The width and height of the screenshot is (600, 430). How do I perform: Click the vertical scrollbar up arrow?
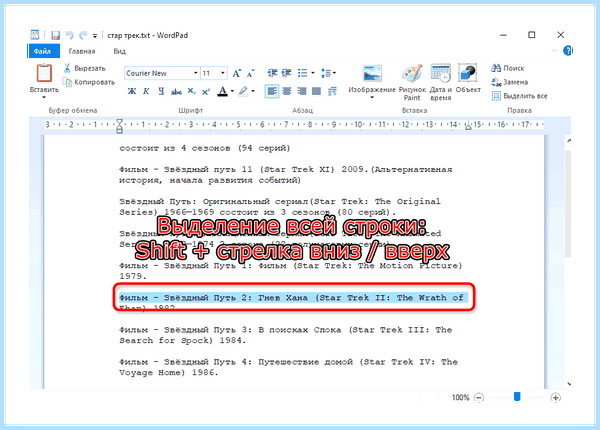tap(569, 141)
